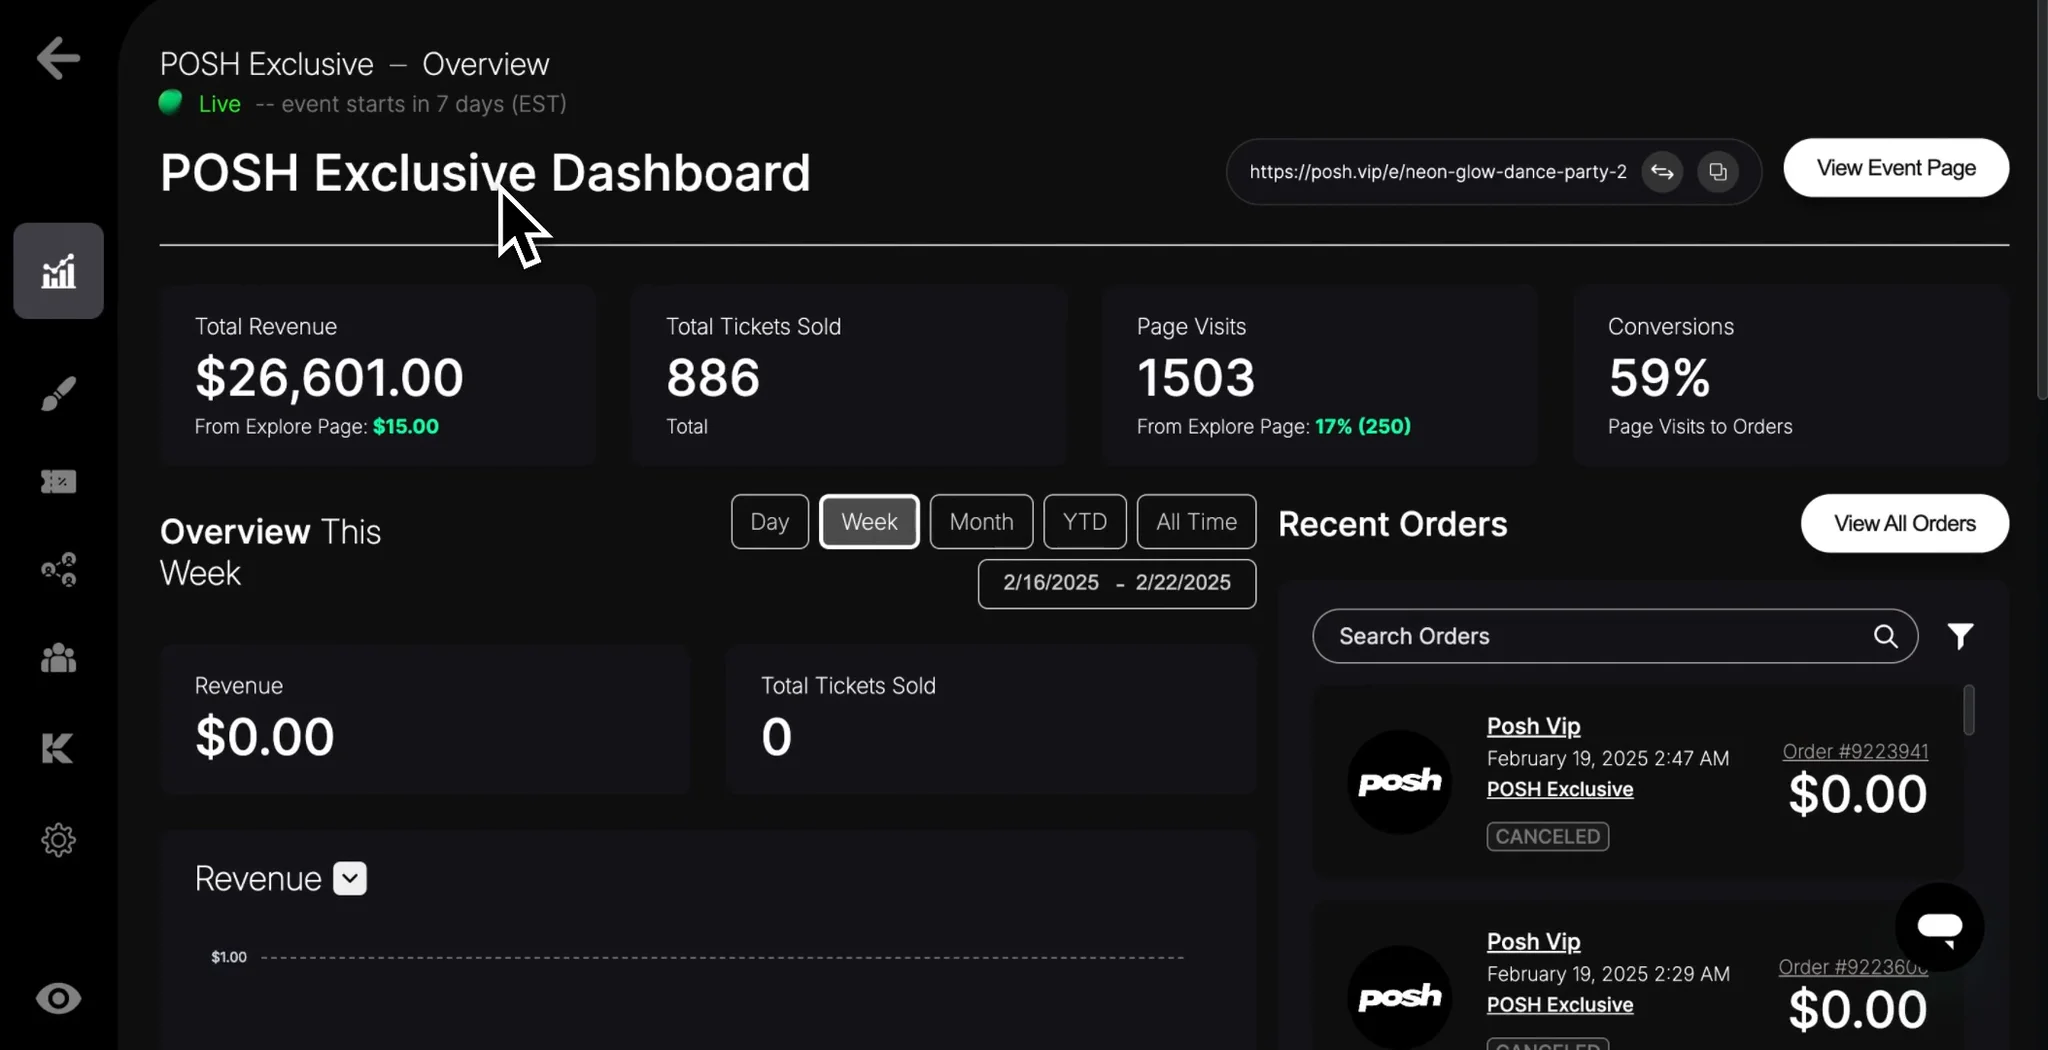Switch to the Month tab

[x=980, y=521]
